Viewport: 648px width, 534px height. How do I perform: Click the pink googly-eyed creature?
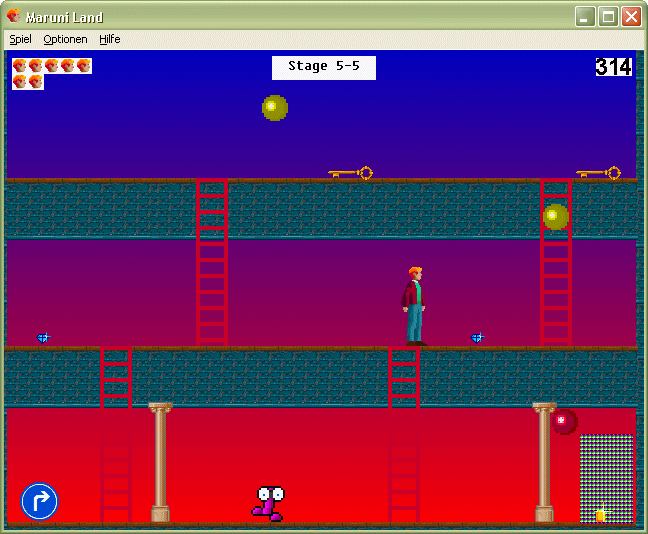click(x=269, y=503)
